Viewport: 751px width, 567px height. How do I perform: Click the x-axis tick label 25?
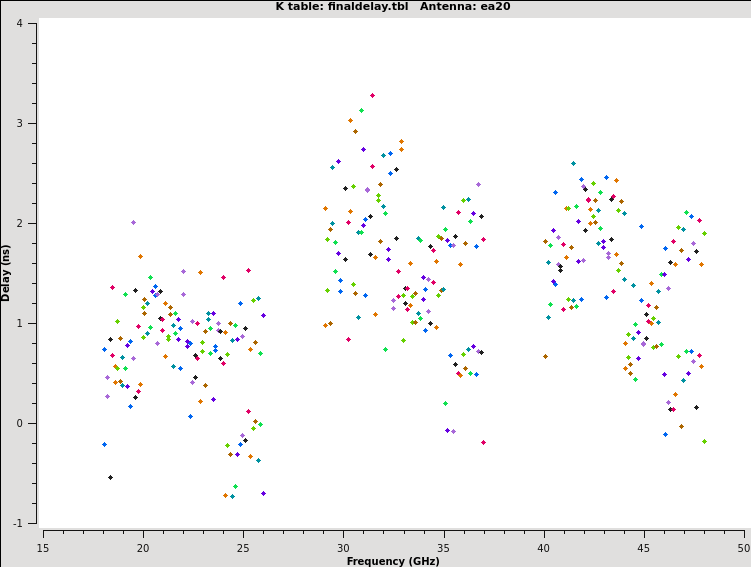(243, 548)
